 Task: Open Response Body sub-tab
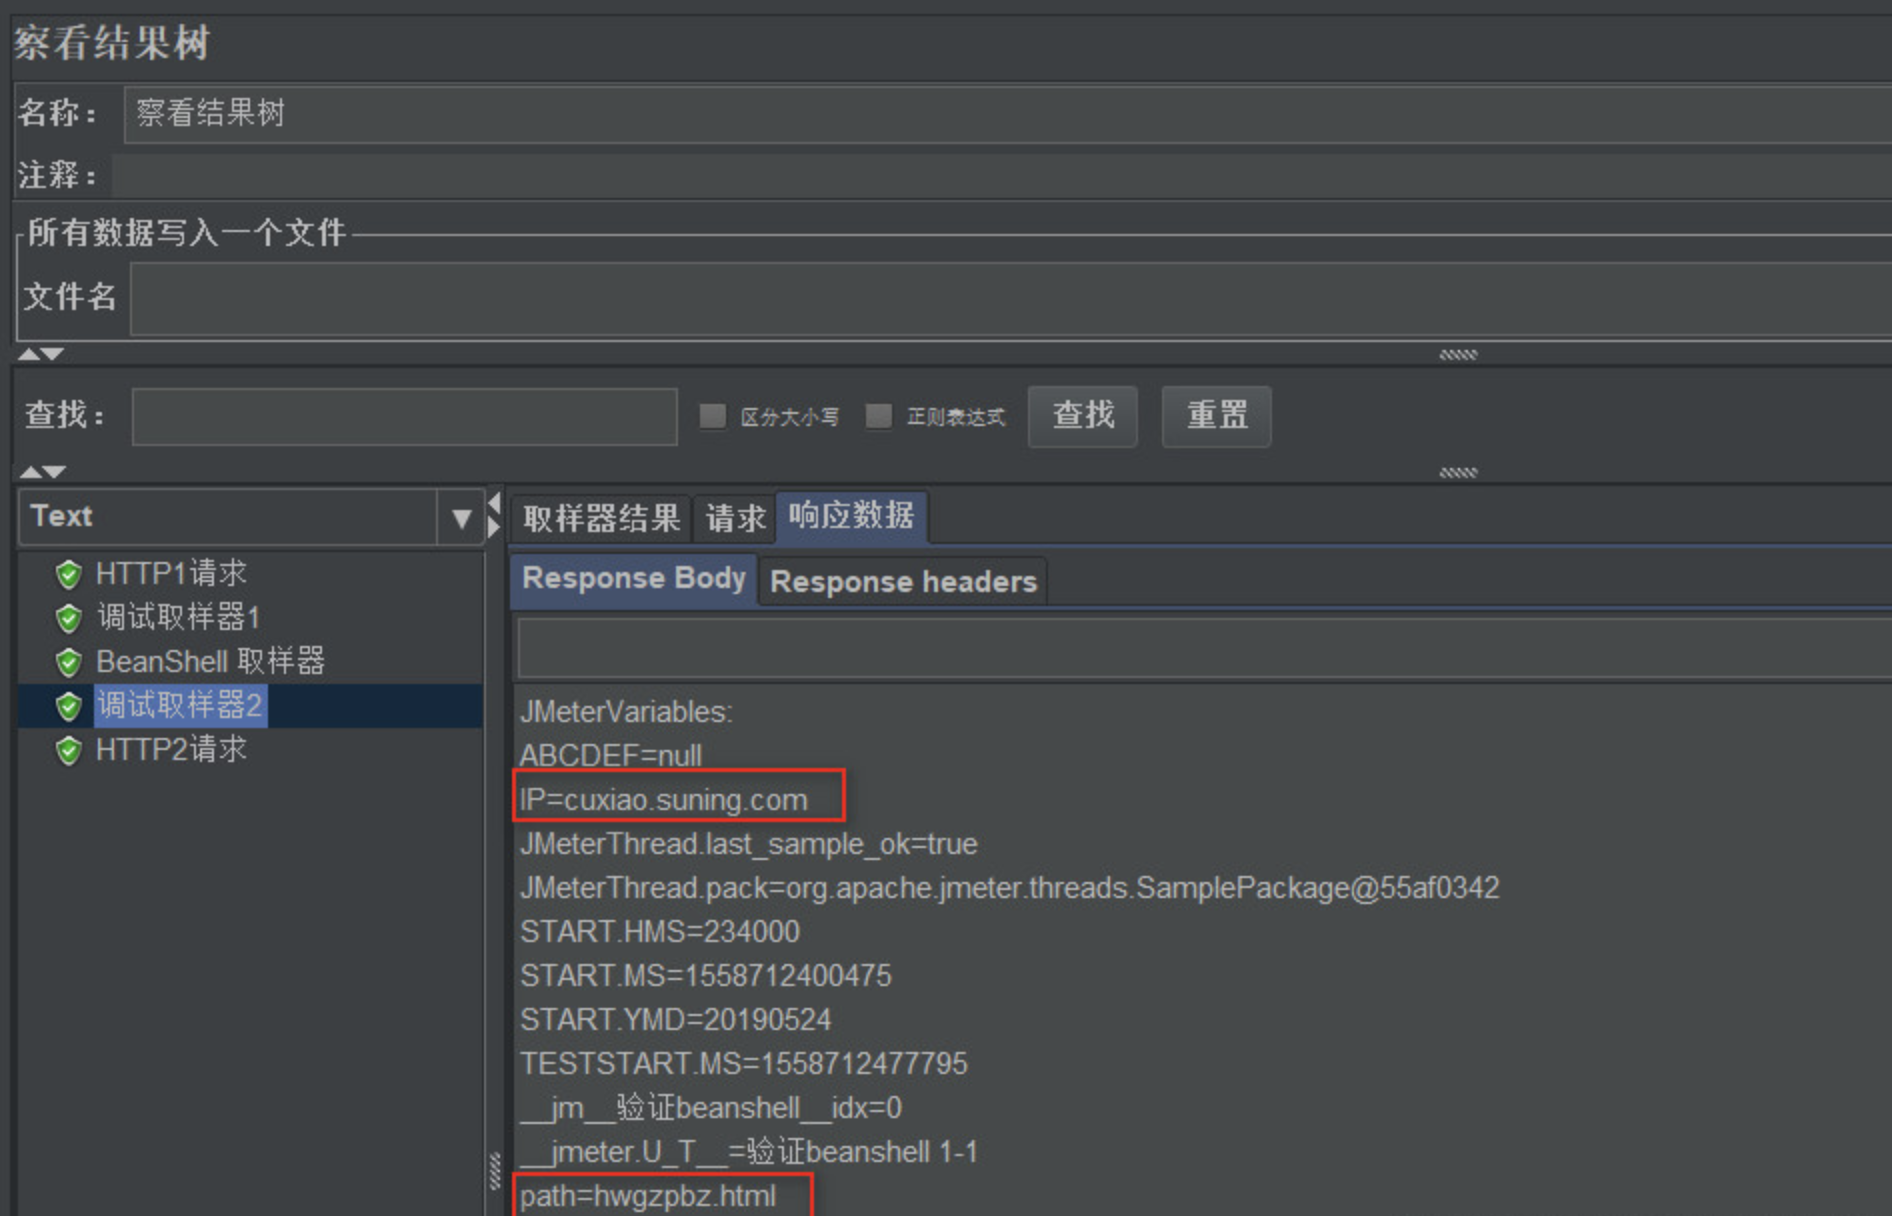coord(634,579)
